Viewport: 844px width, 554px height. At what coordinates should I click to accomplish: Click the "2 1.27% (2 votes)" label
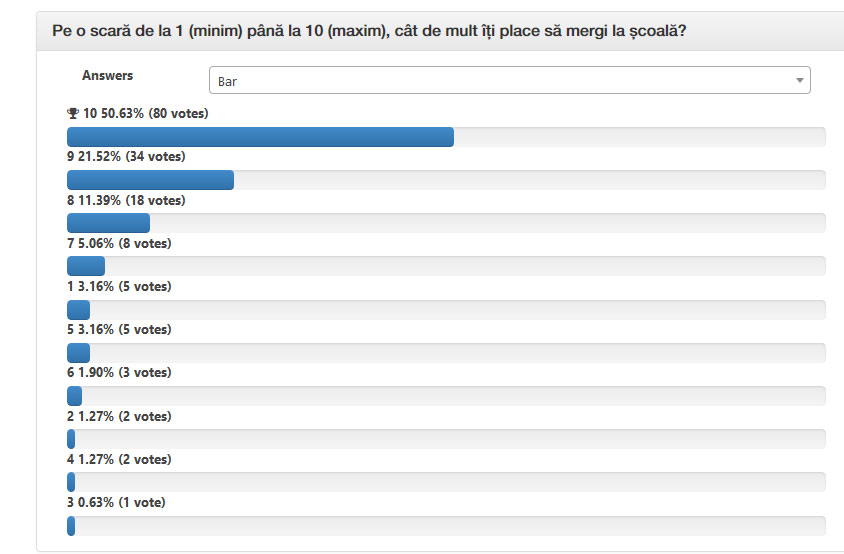(x=119, y=416)
